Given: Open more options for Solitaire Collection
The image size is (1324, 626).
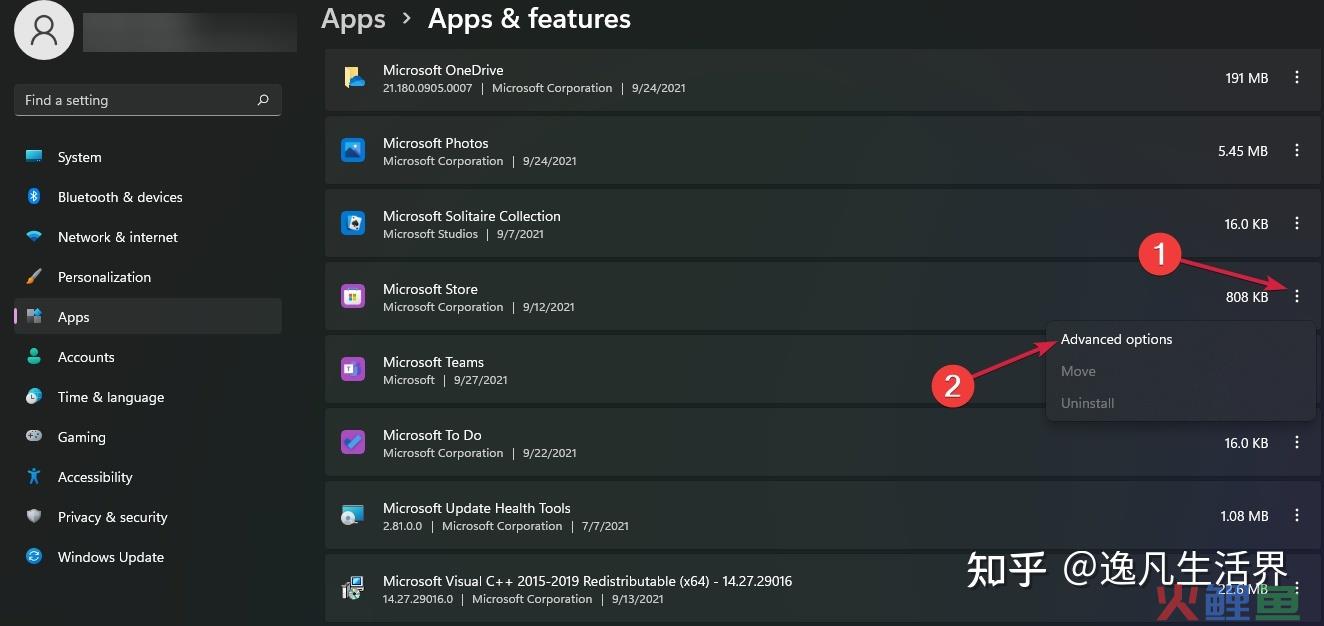Looking at the screenshot, I should (1297, 223).
